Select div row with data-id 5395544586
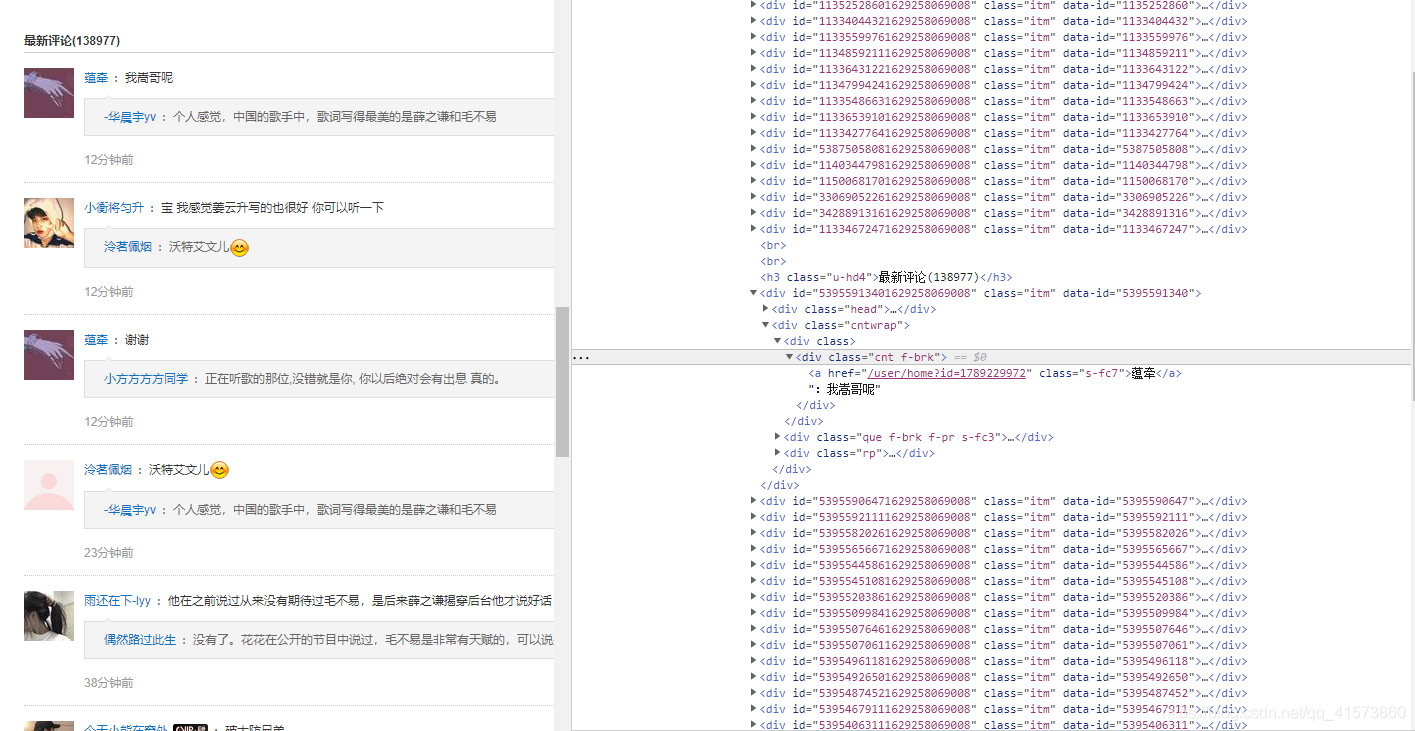1415x731 pixels. (1003, 565)
